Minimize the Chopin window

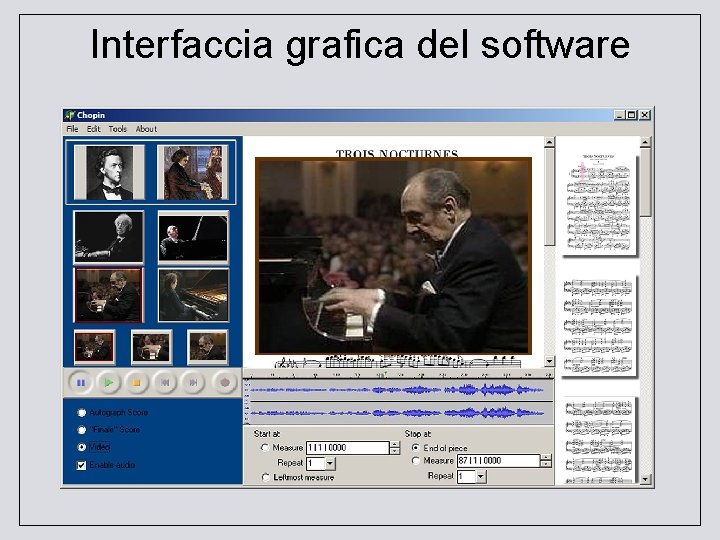[x=619, y=115]
